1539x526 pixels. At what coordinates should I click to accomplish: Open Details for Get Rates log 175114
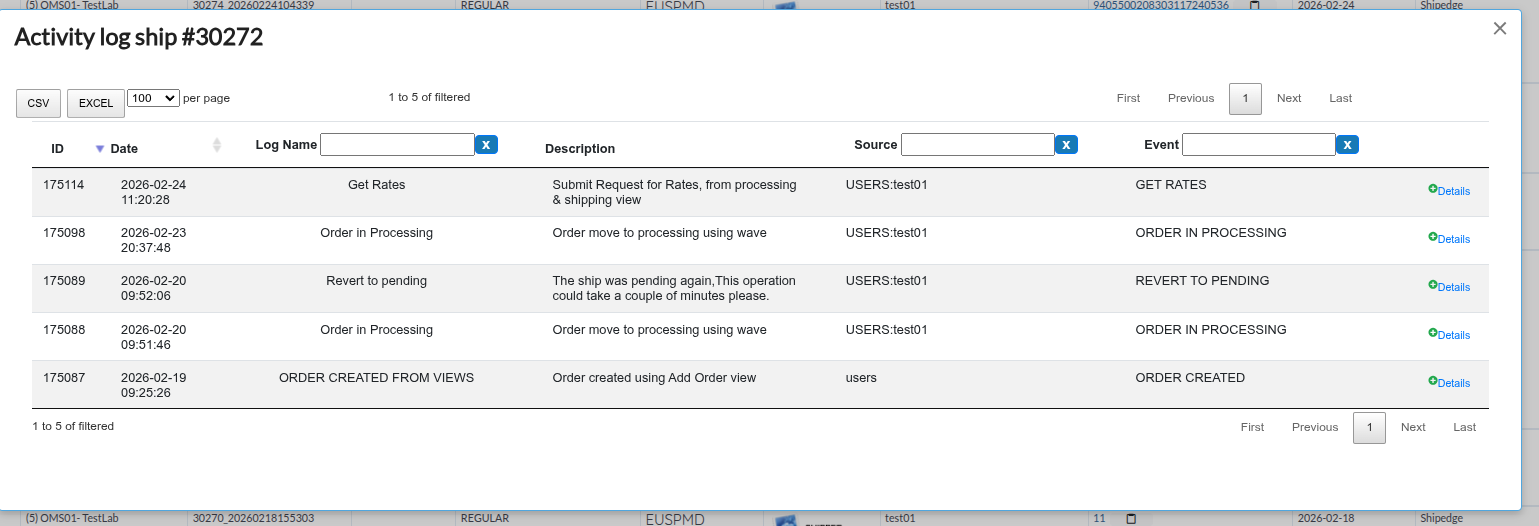tap(1449, 190)
